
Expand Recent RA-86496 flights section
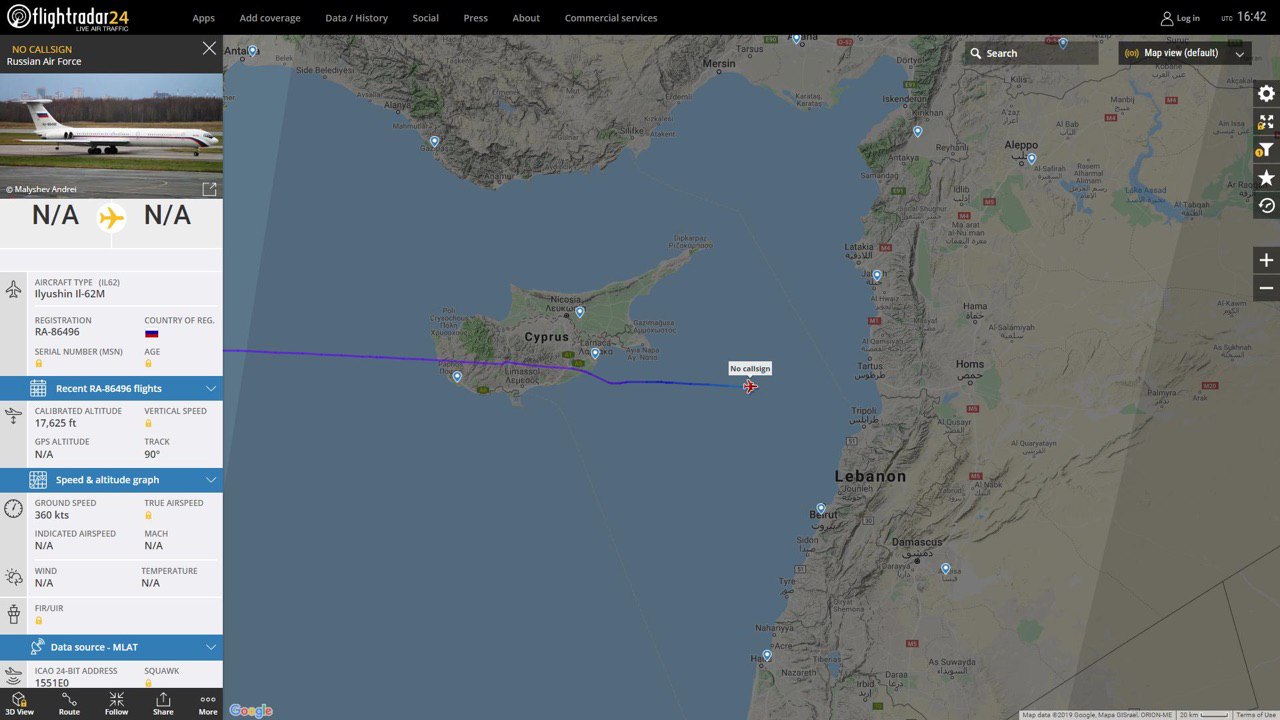coord(111,388)
